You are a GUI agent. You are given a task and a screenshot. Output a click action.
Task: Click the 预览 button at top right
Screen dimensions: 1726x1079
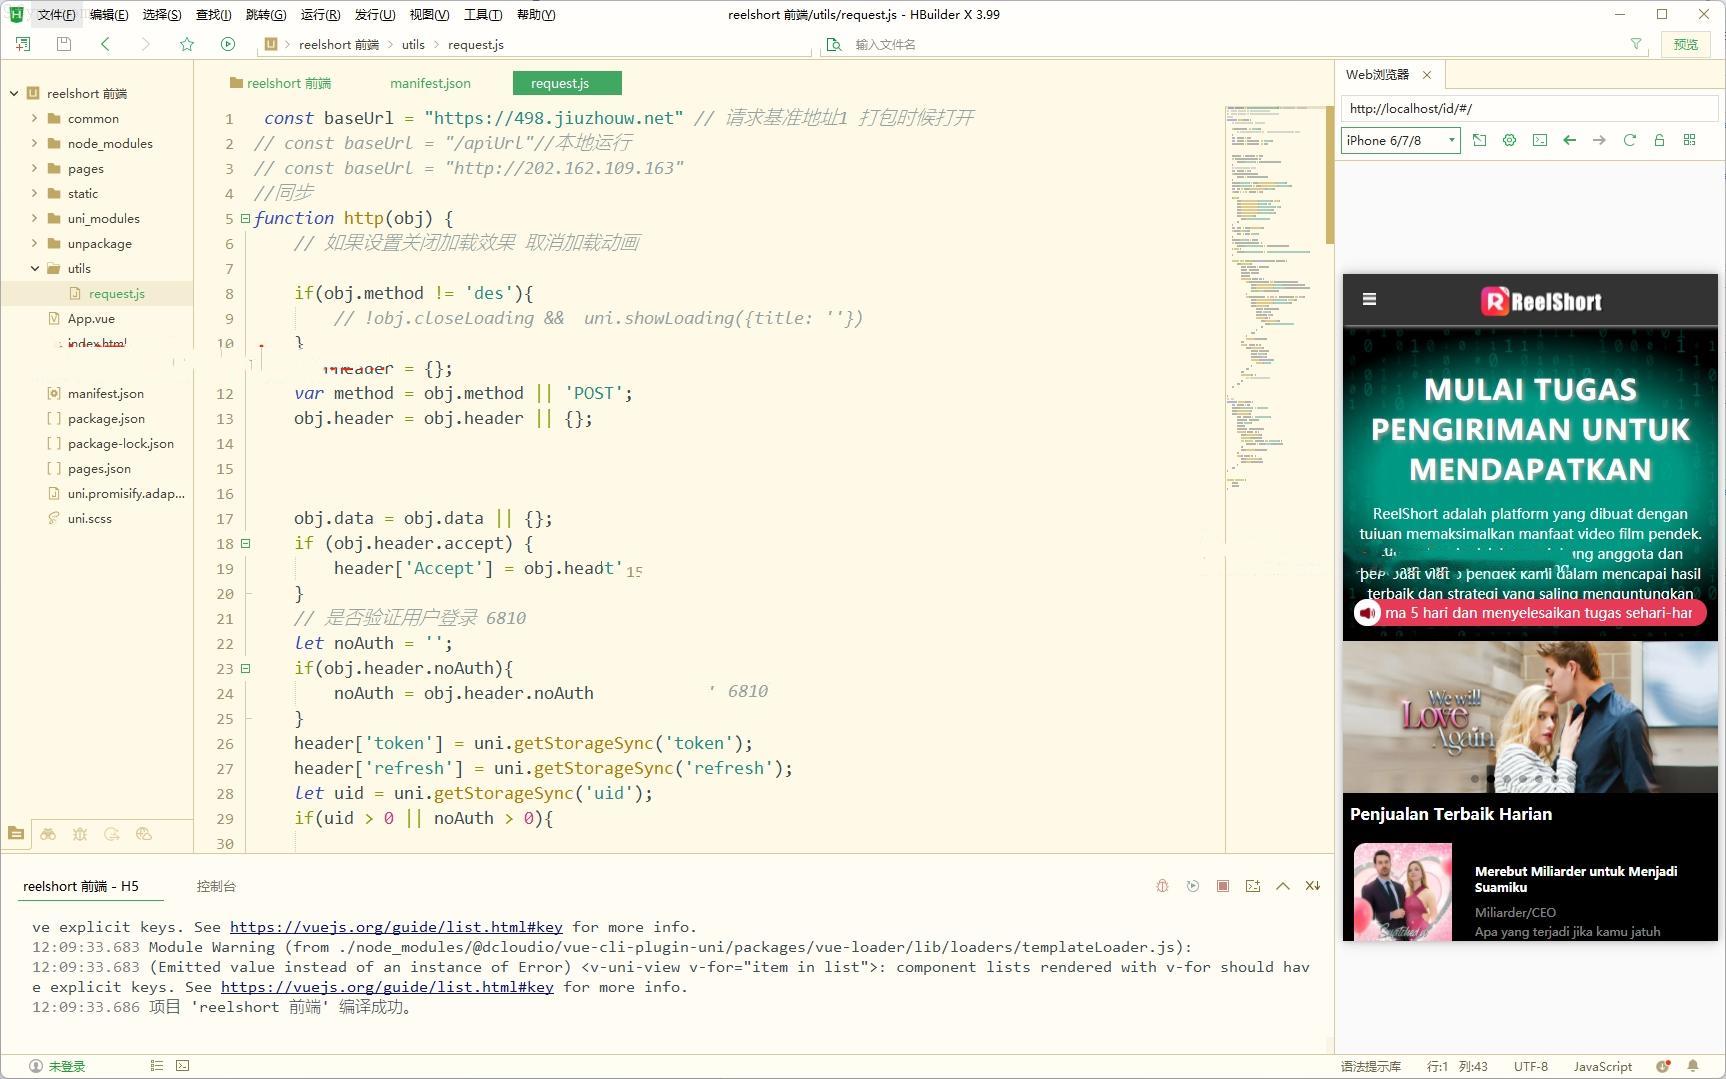coord(1686,44)
